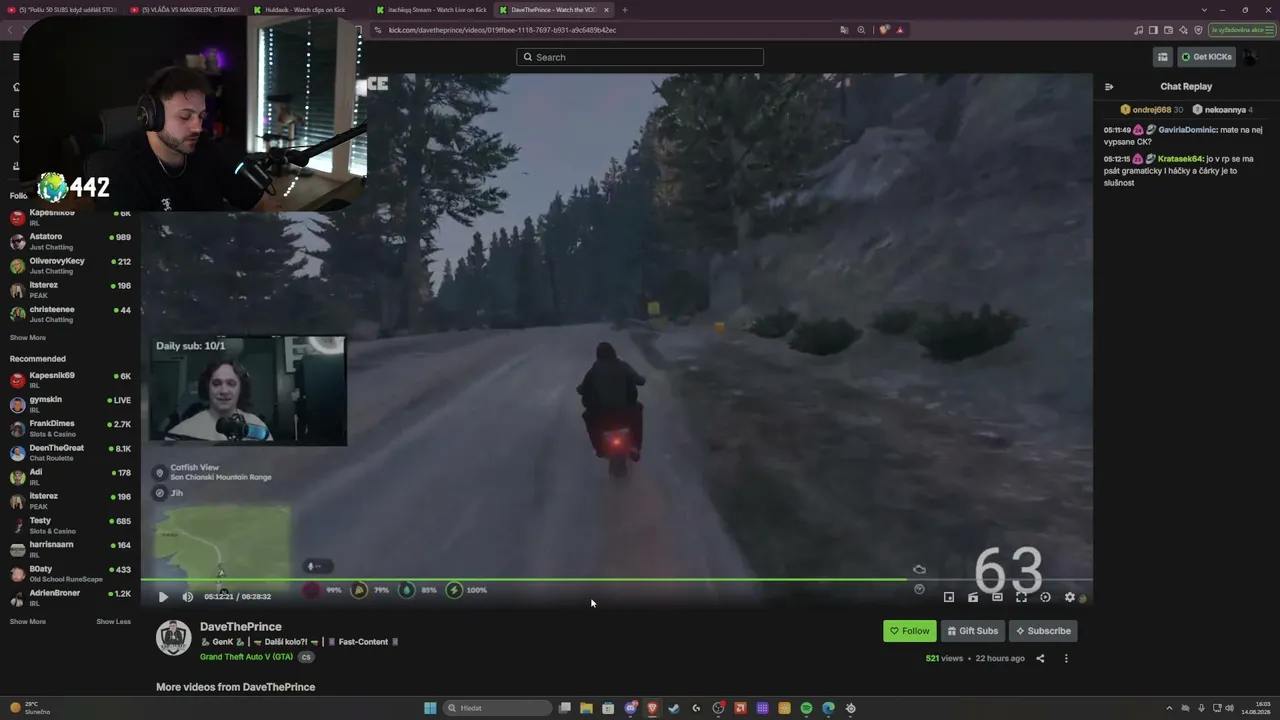Image resolution: width=1280 pixels, height=720 pixels.
Task: Toggle the Brave sidebar panel
Action: coord(1153,30)
